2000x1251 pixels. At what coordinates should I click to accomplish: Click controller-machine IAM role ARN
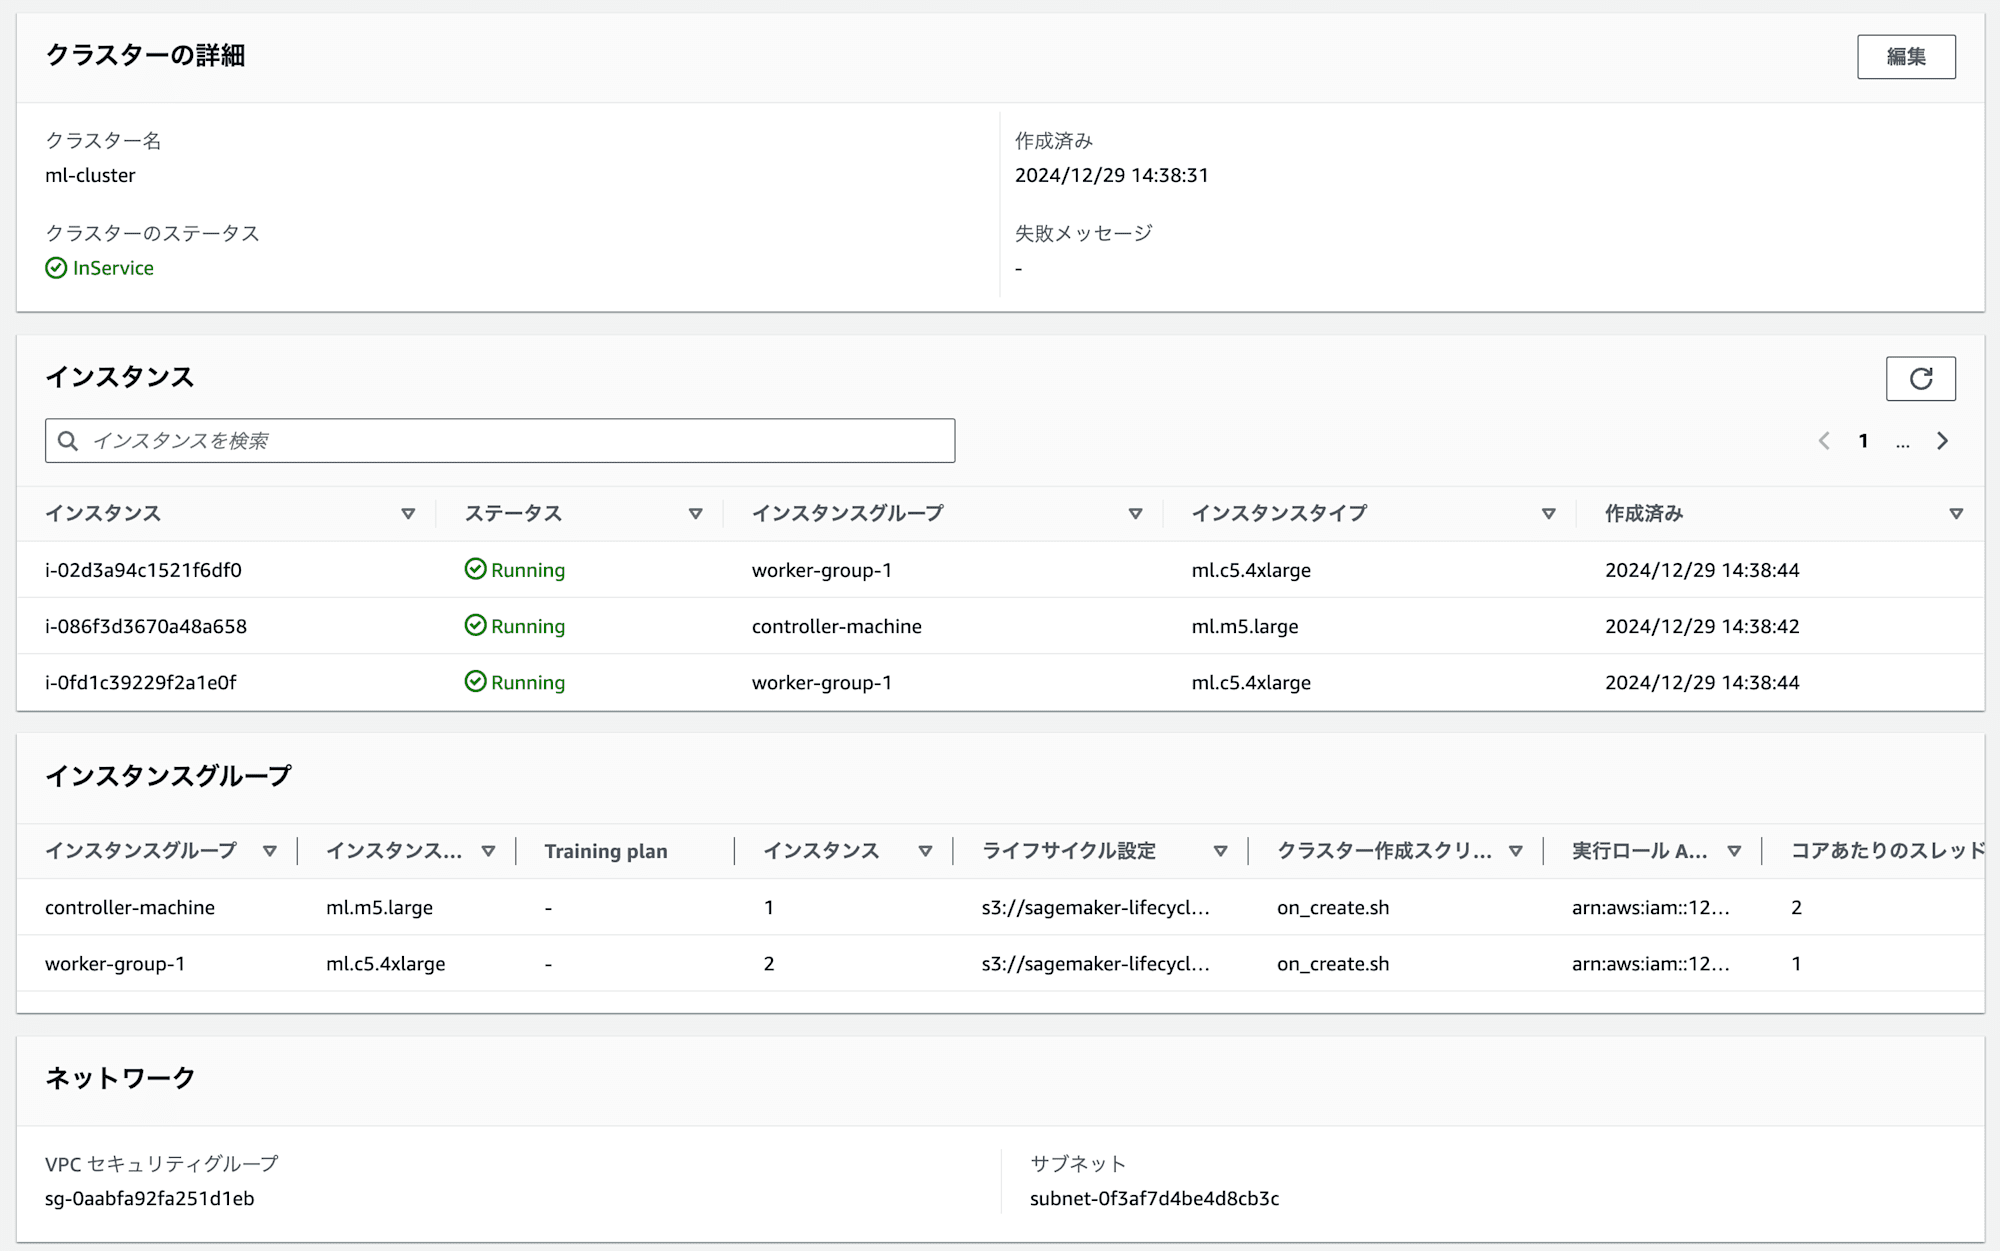click(x=1651, y=908)
